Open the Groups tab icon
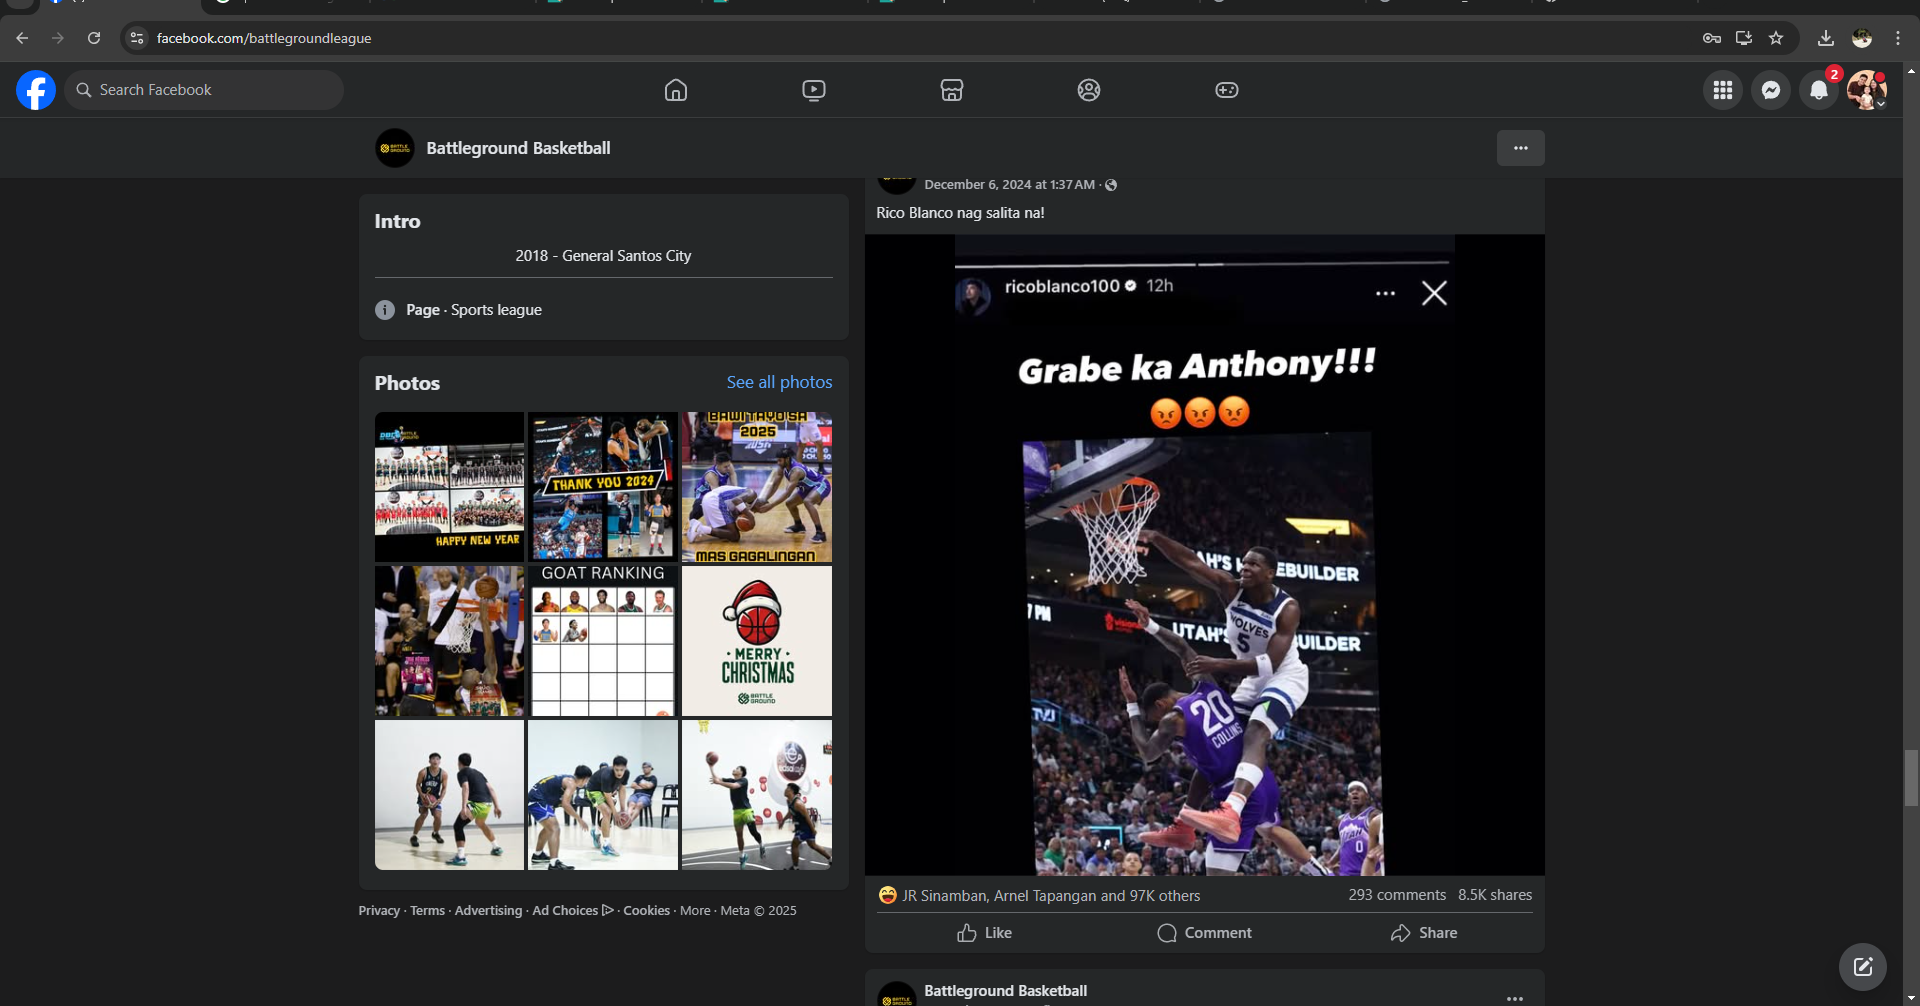This screenshot has width=1920, height=1006. (1089, 90)
